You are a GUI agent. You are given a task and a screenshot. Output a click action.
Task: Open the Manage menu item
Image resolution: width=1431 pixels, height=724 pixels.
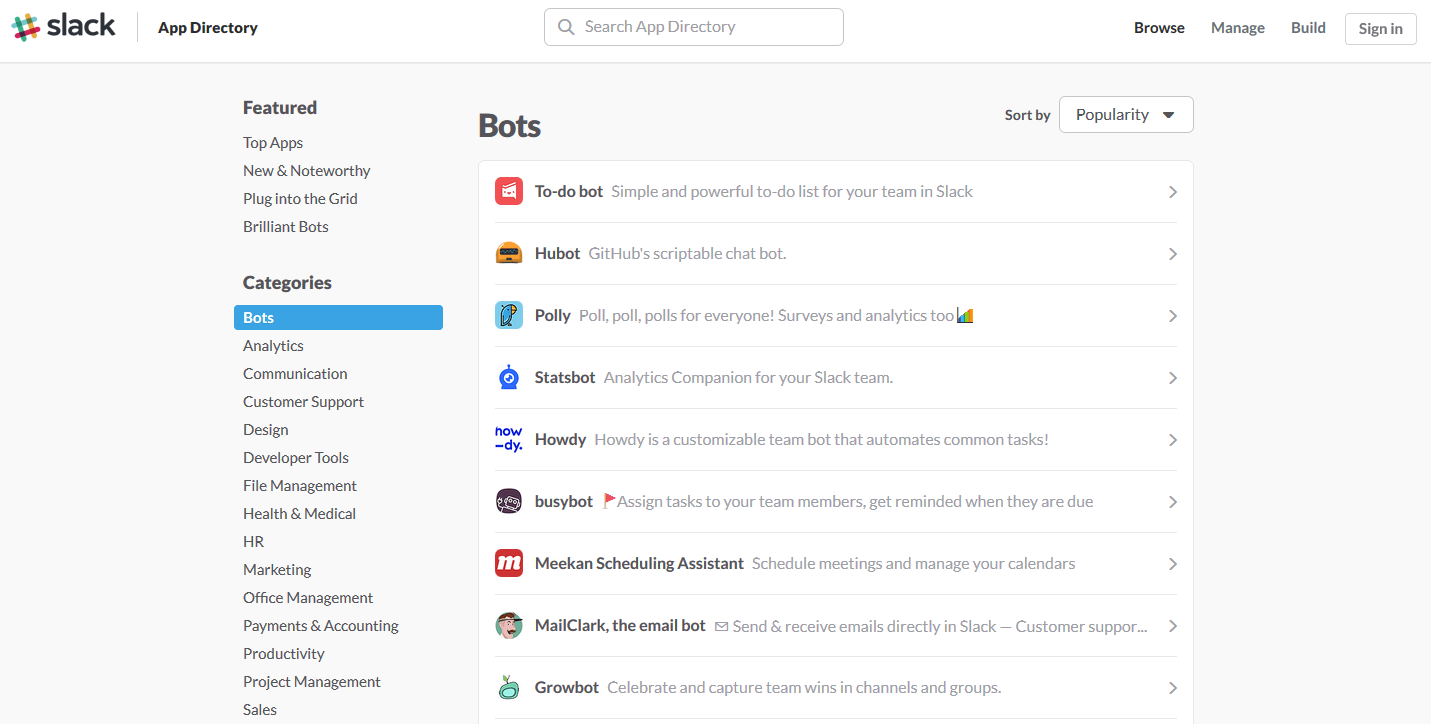click(1237, 28)
